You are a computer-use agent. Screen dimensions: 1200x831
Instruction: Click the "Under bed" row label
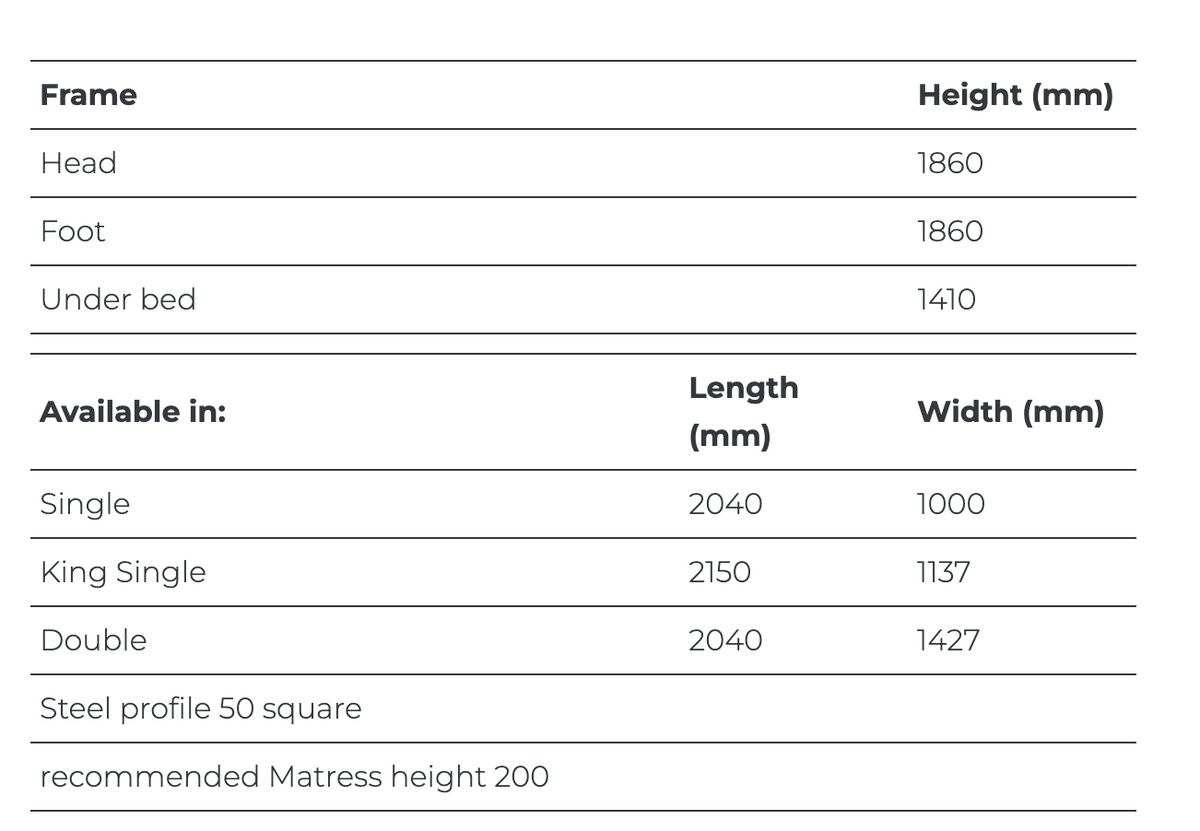point(117,299)
